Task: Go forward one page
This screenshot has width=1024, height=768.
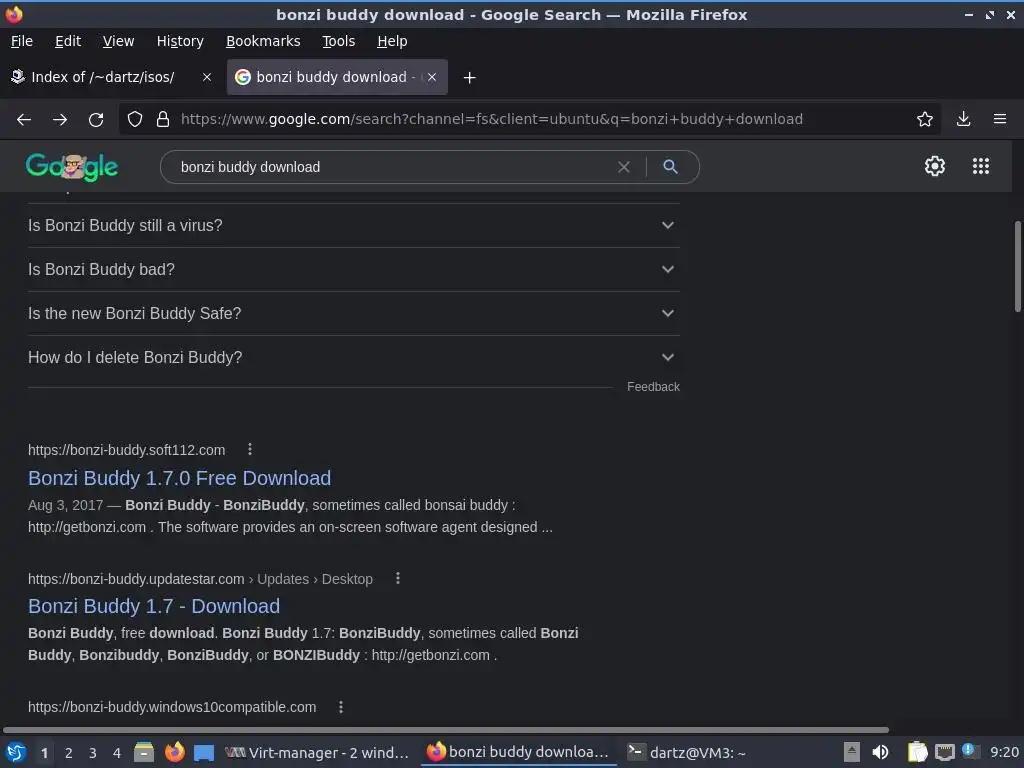Action: (x=59, y=120)
